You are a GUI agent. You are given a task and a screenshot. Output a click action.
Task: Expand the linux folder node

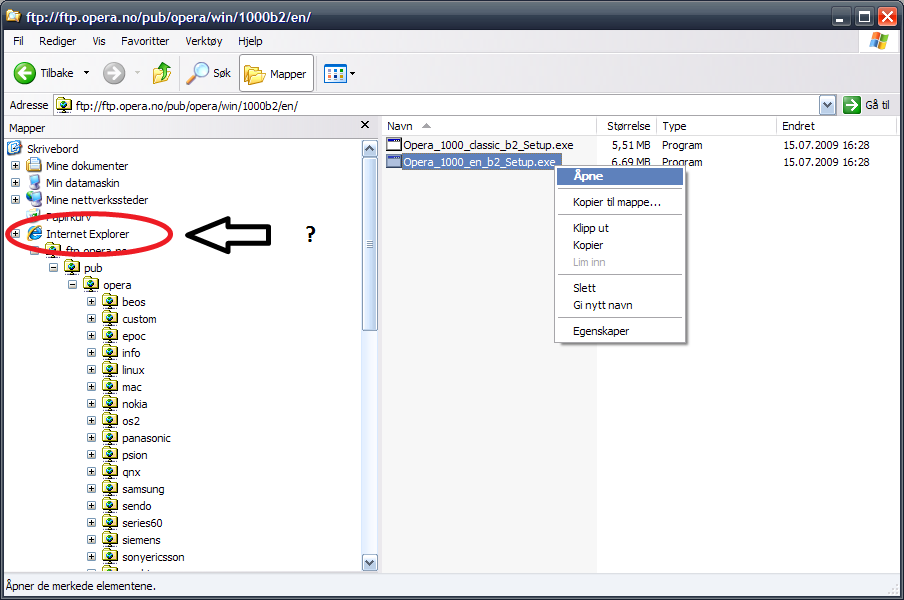pyautogui.click(x=91, y=369)
